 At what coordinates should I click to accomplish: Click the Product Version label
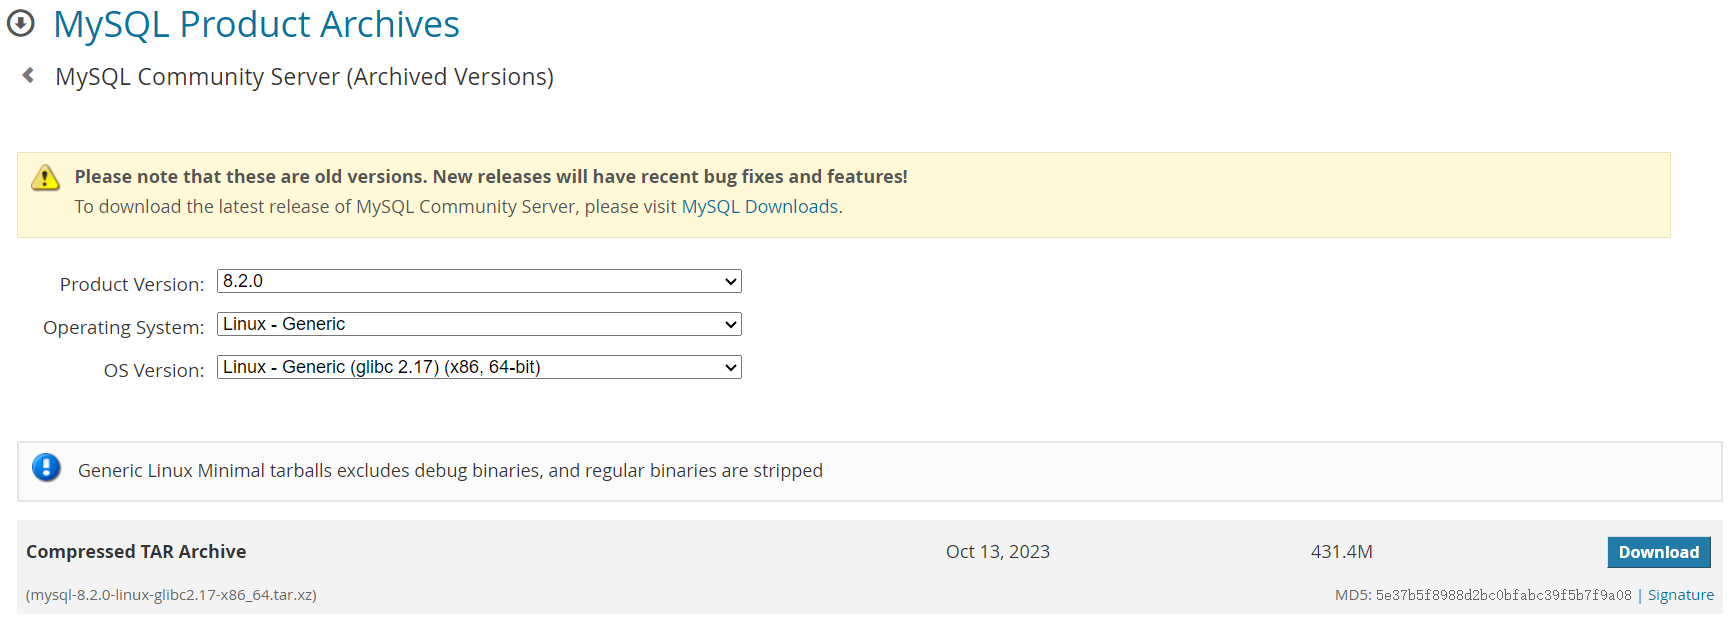132,284
